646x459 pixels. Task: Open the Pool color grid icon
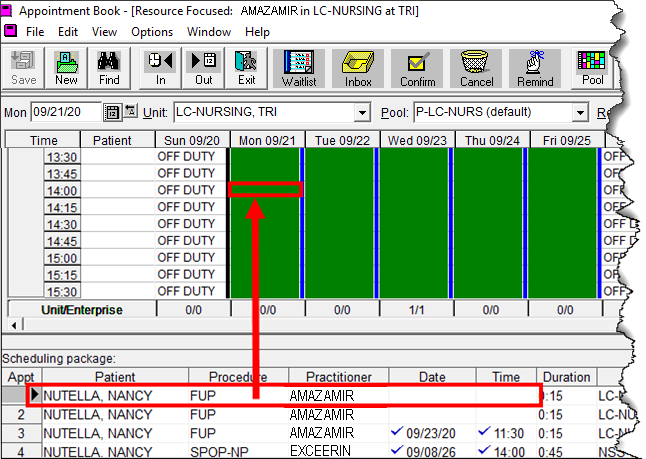coord(592,68)
